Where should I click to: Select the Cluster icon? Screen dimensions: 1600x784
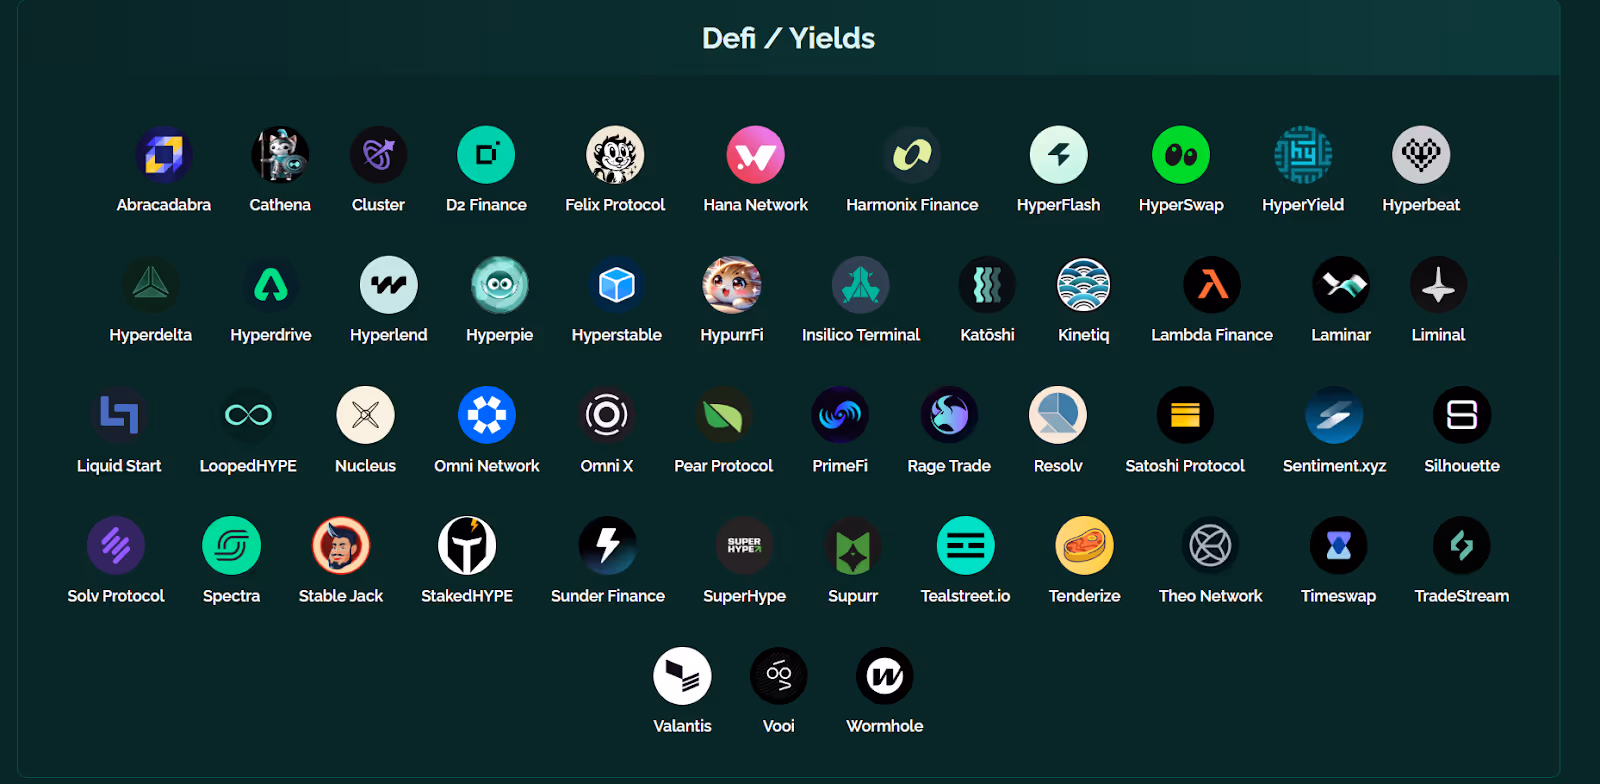[378, 155]
